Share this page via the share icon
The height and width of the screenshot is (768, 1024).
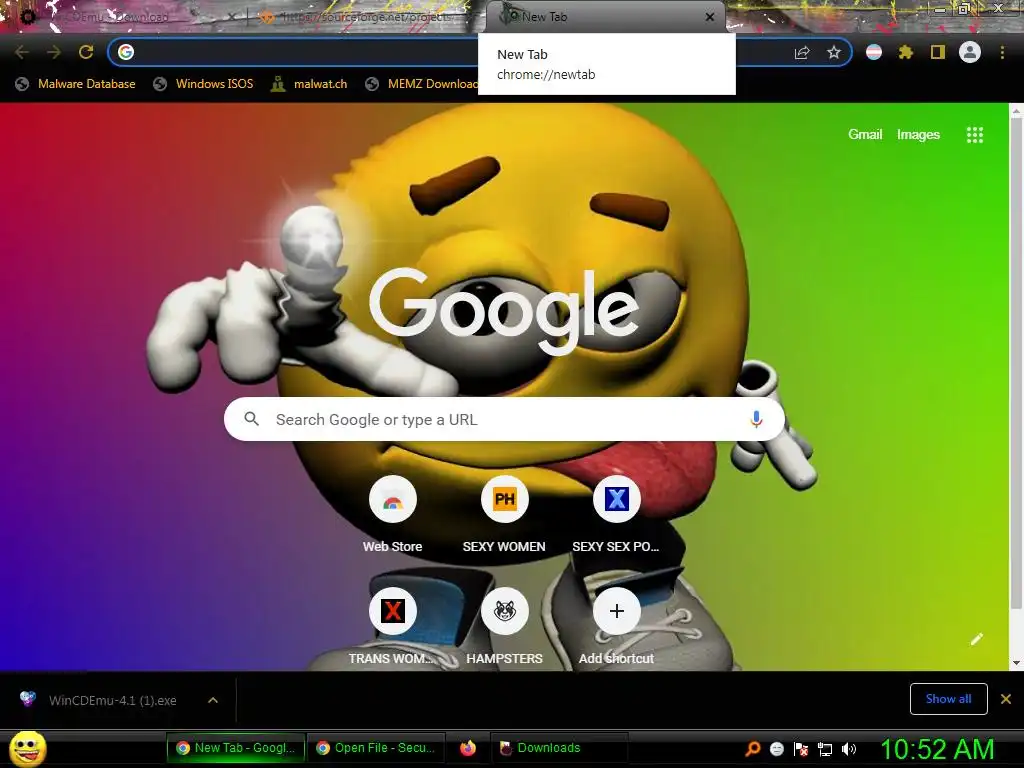tap(802, 53)
